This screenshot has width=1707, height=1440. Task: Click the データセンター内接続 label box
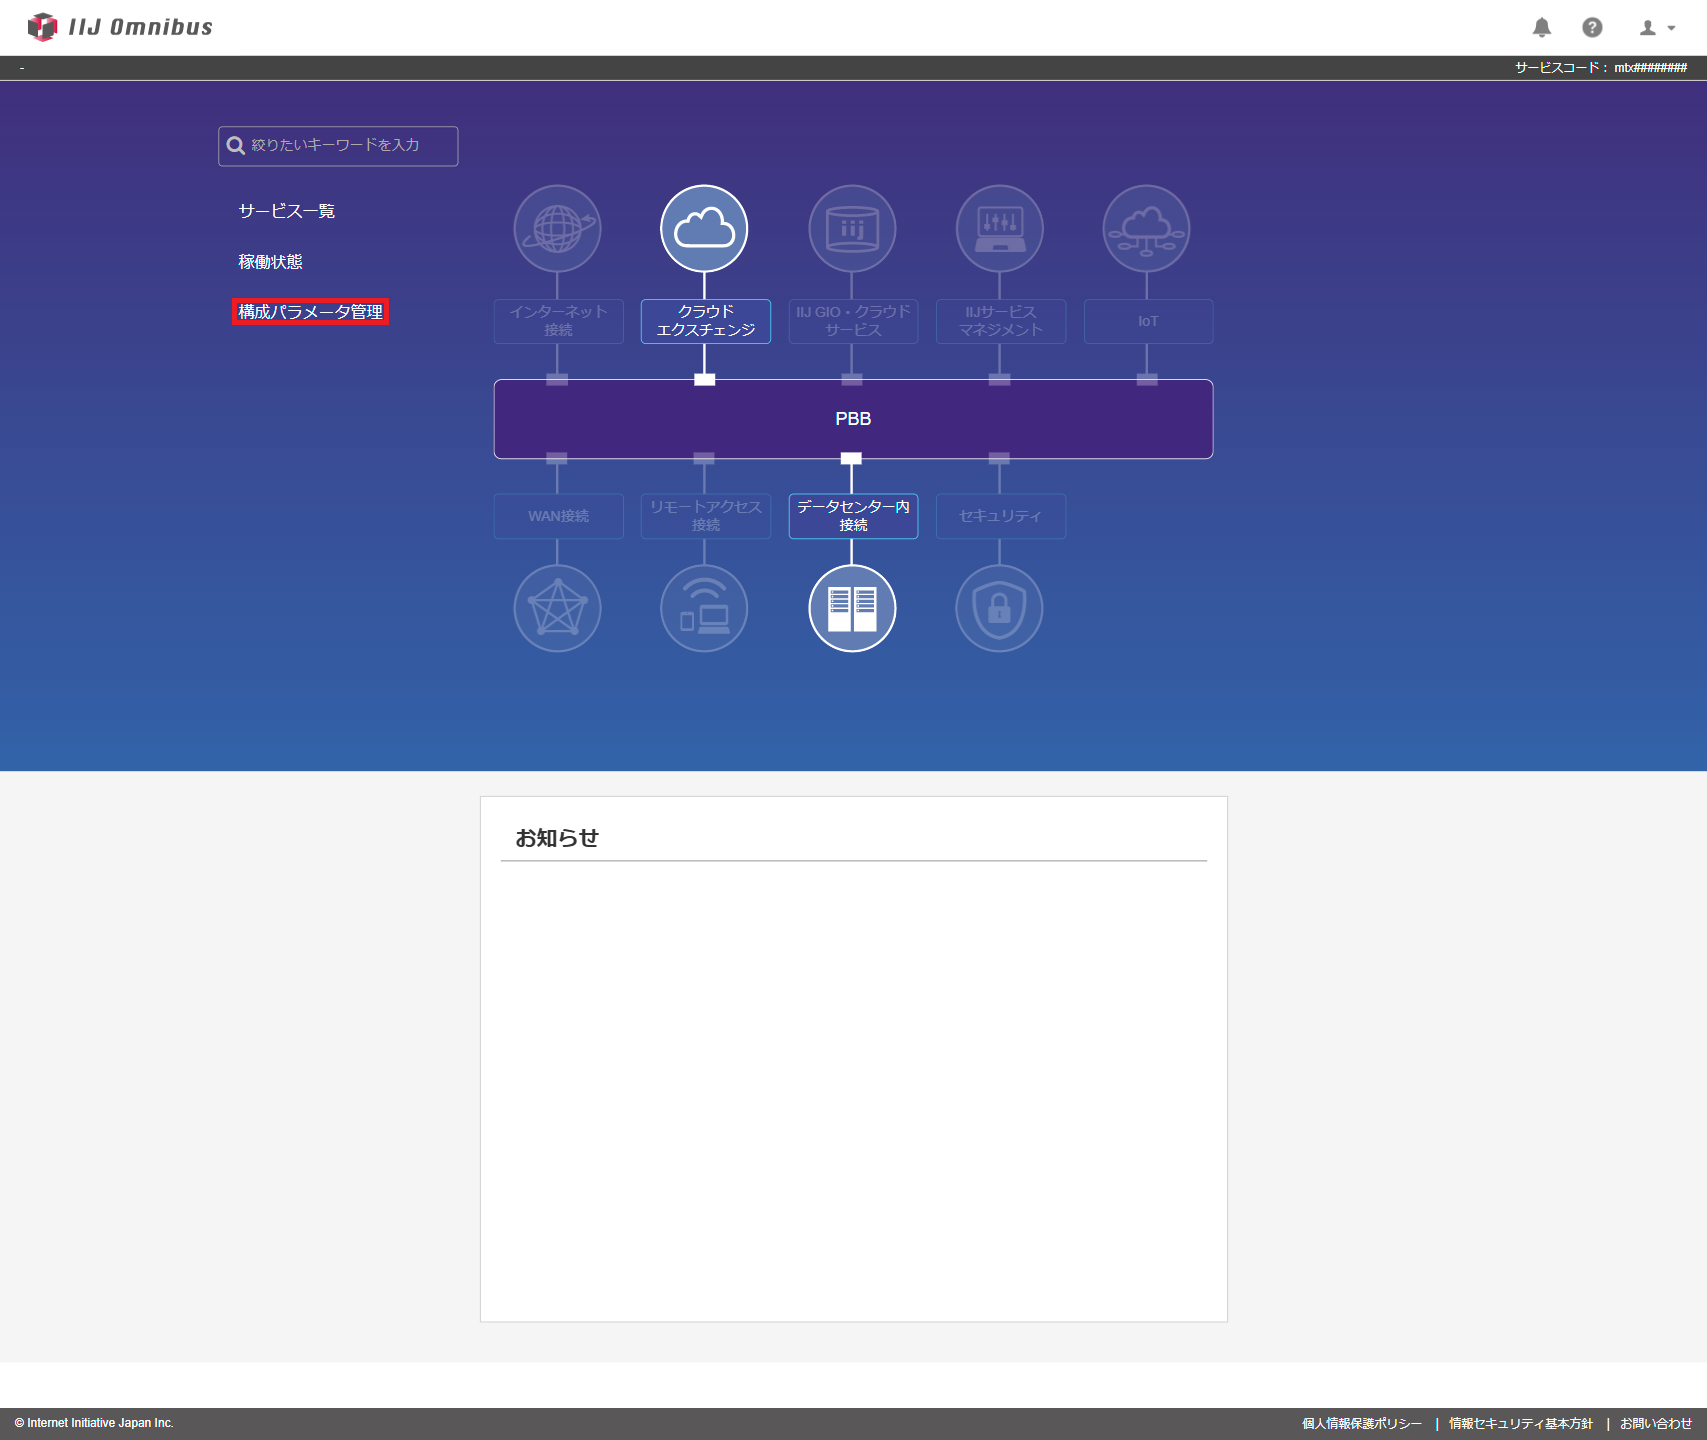853,516
